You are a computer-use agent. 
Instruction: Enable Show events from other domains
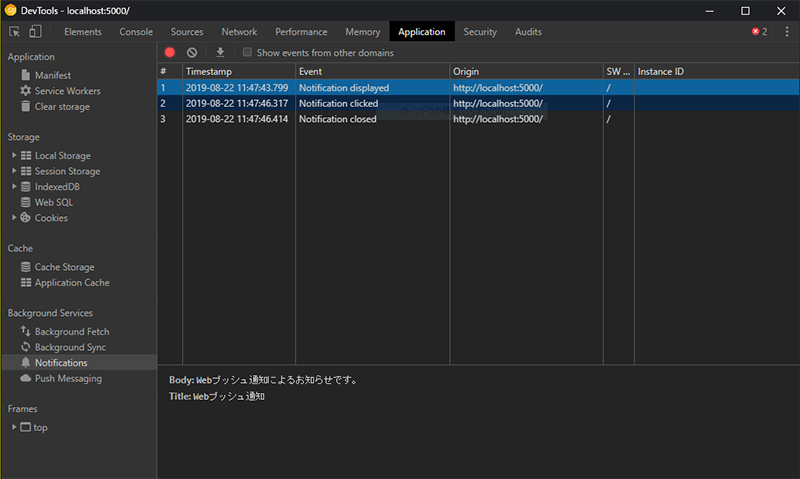pyautogui.click(x=247, y=52)
